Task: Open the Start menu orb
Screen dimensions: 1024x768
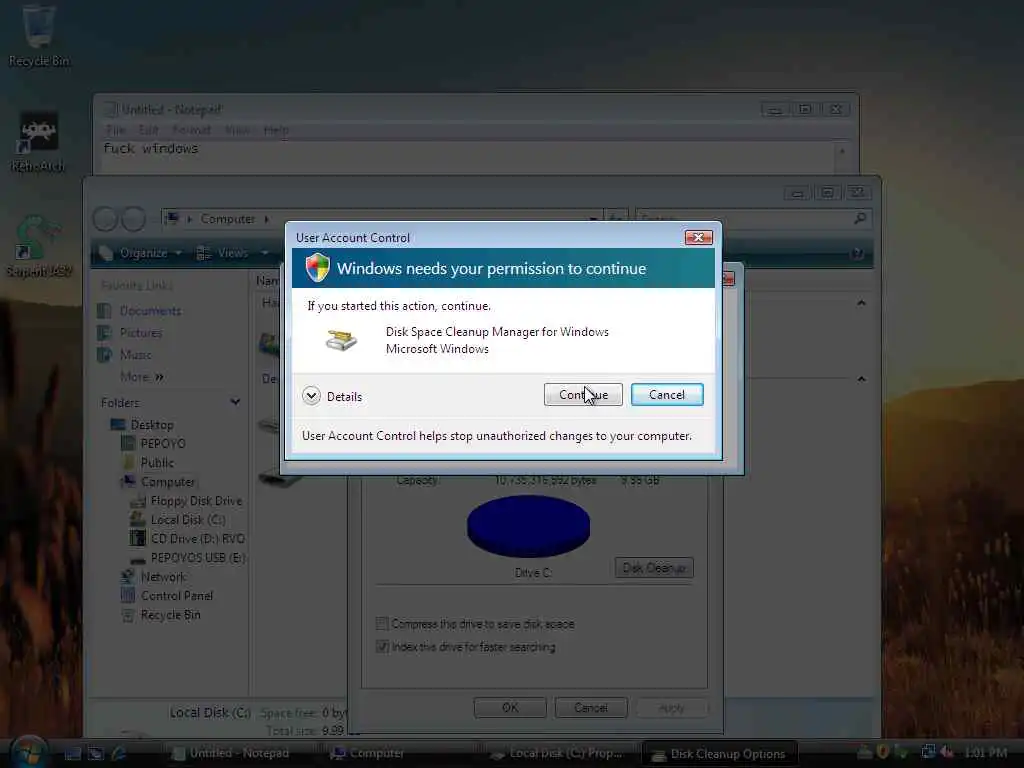Action: [x=27, y=752]
